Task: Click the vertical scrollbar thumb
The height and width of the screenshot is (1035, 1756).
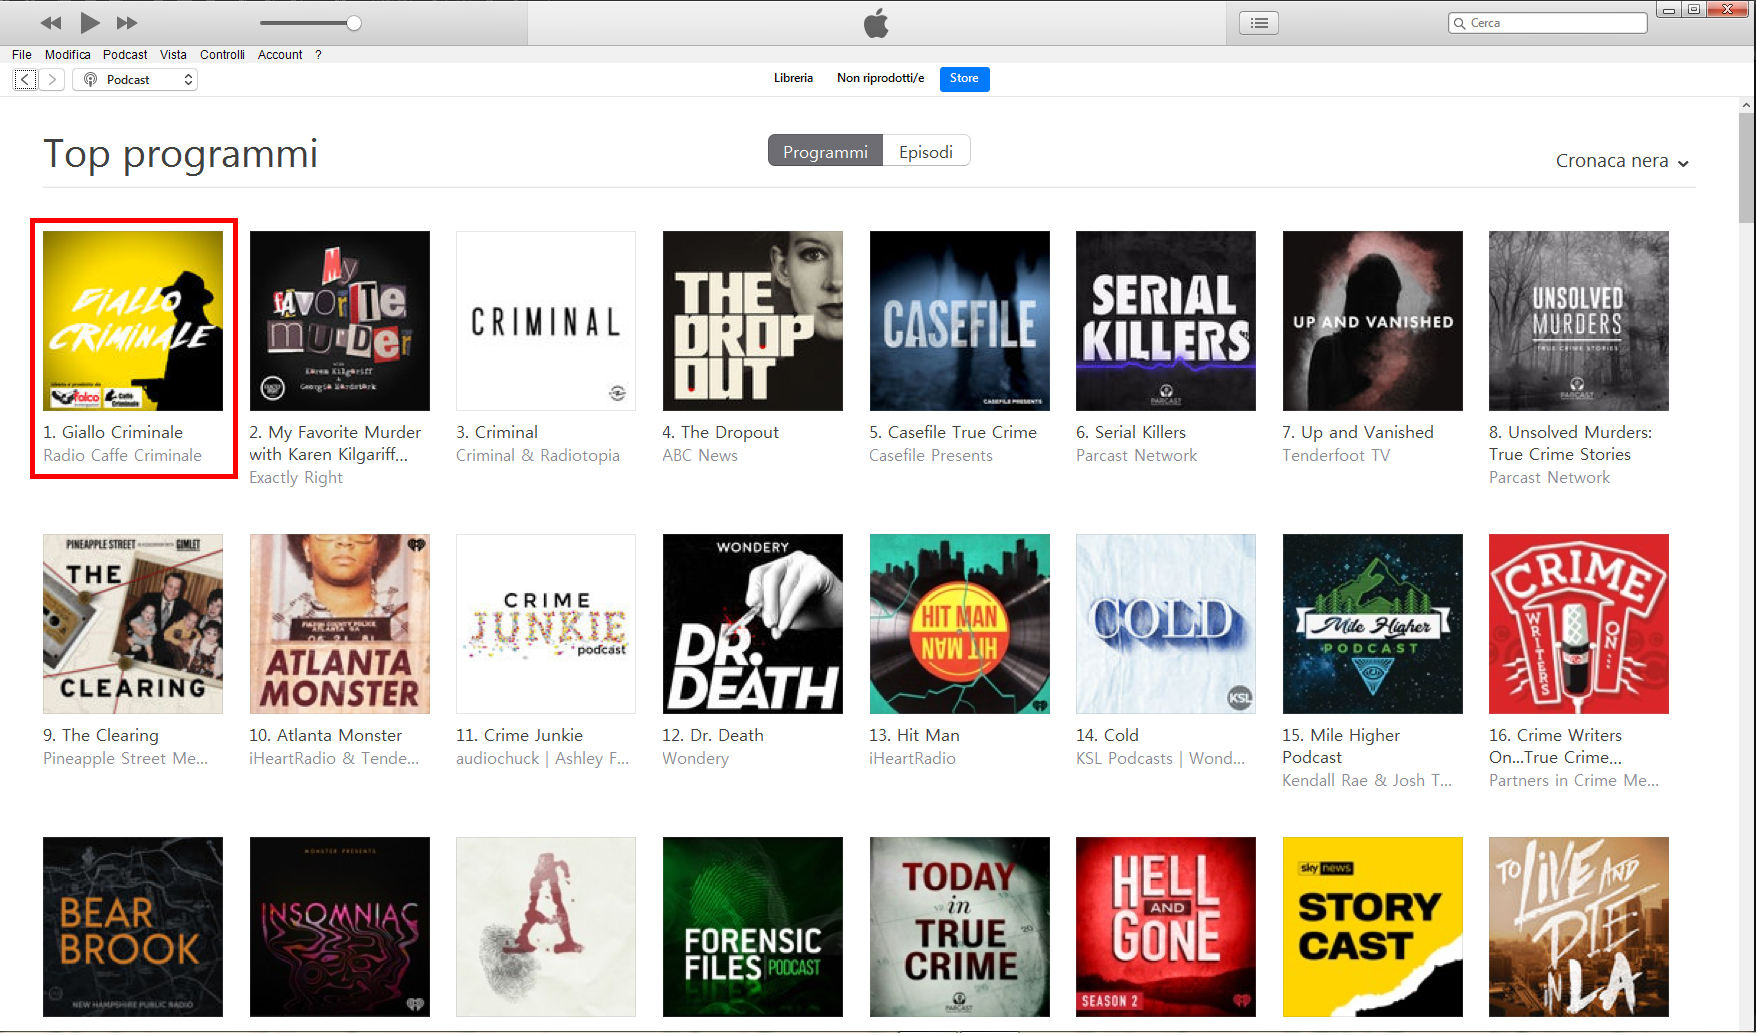Action: coord(1746,167)
